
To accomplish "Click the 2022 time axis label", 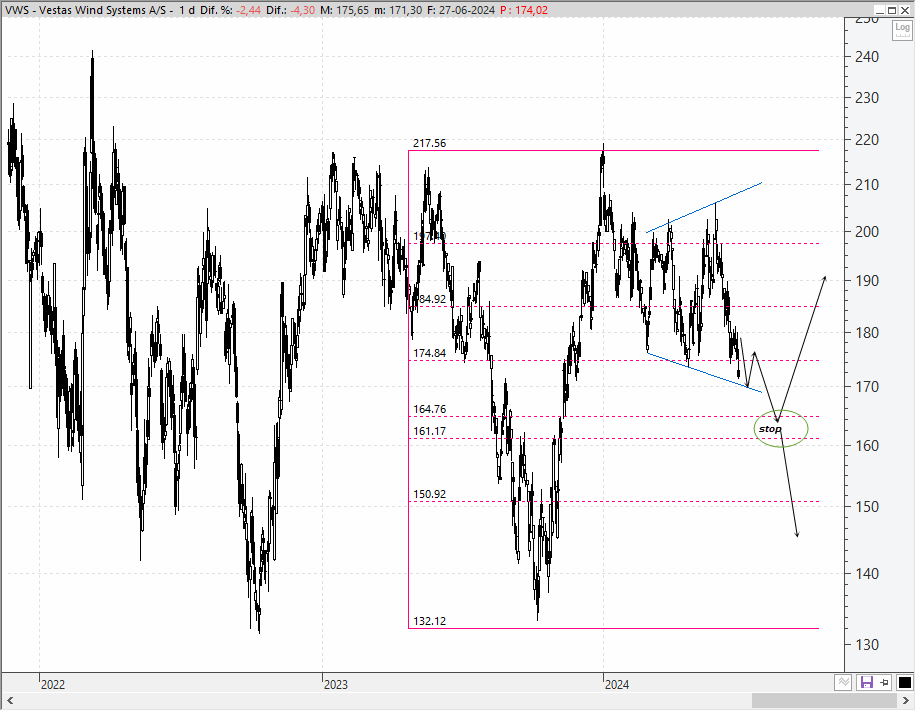I will tap(53, 685).
